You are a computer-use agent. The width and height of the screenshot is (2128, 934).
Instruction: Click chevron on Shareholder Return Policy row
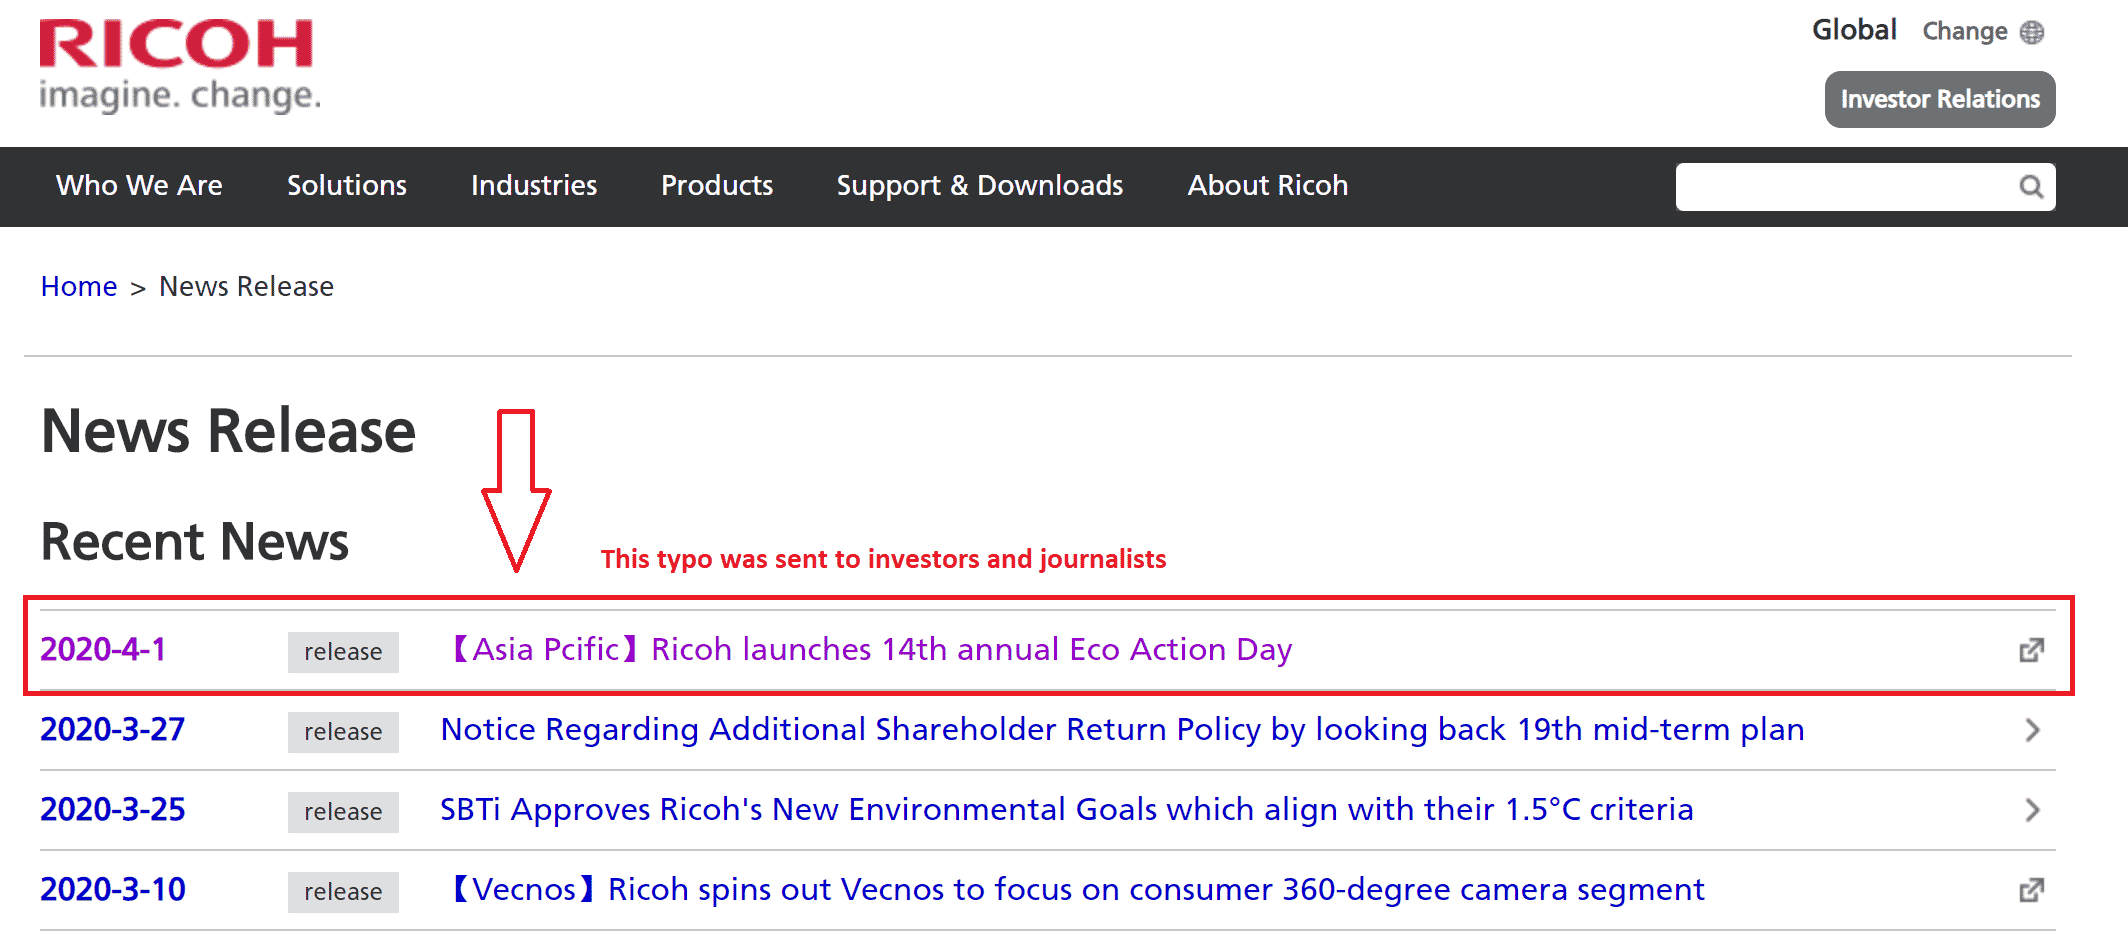pos(2032,730)
